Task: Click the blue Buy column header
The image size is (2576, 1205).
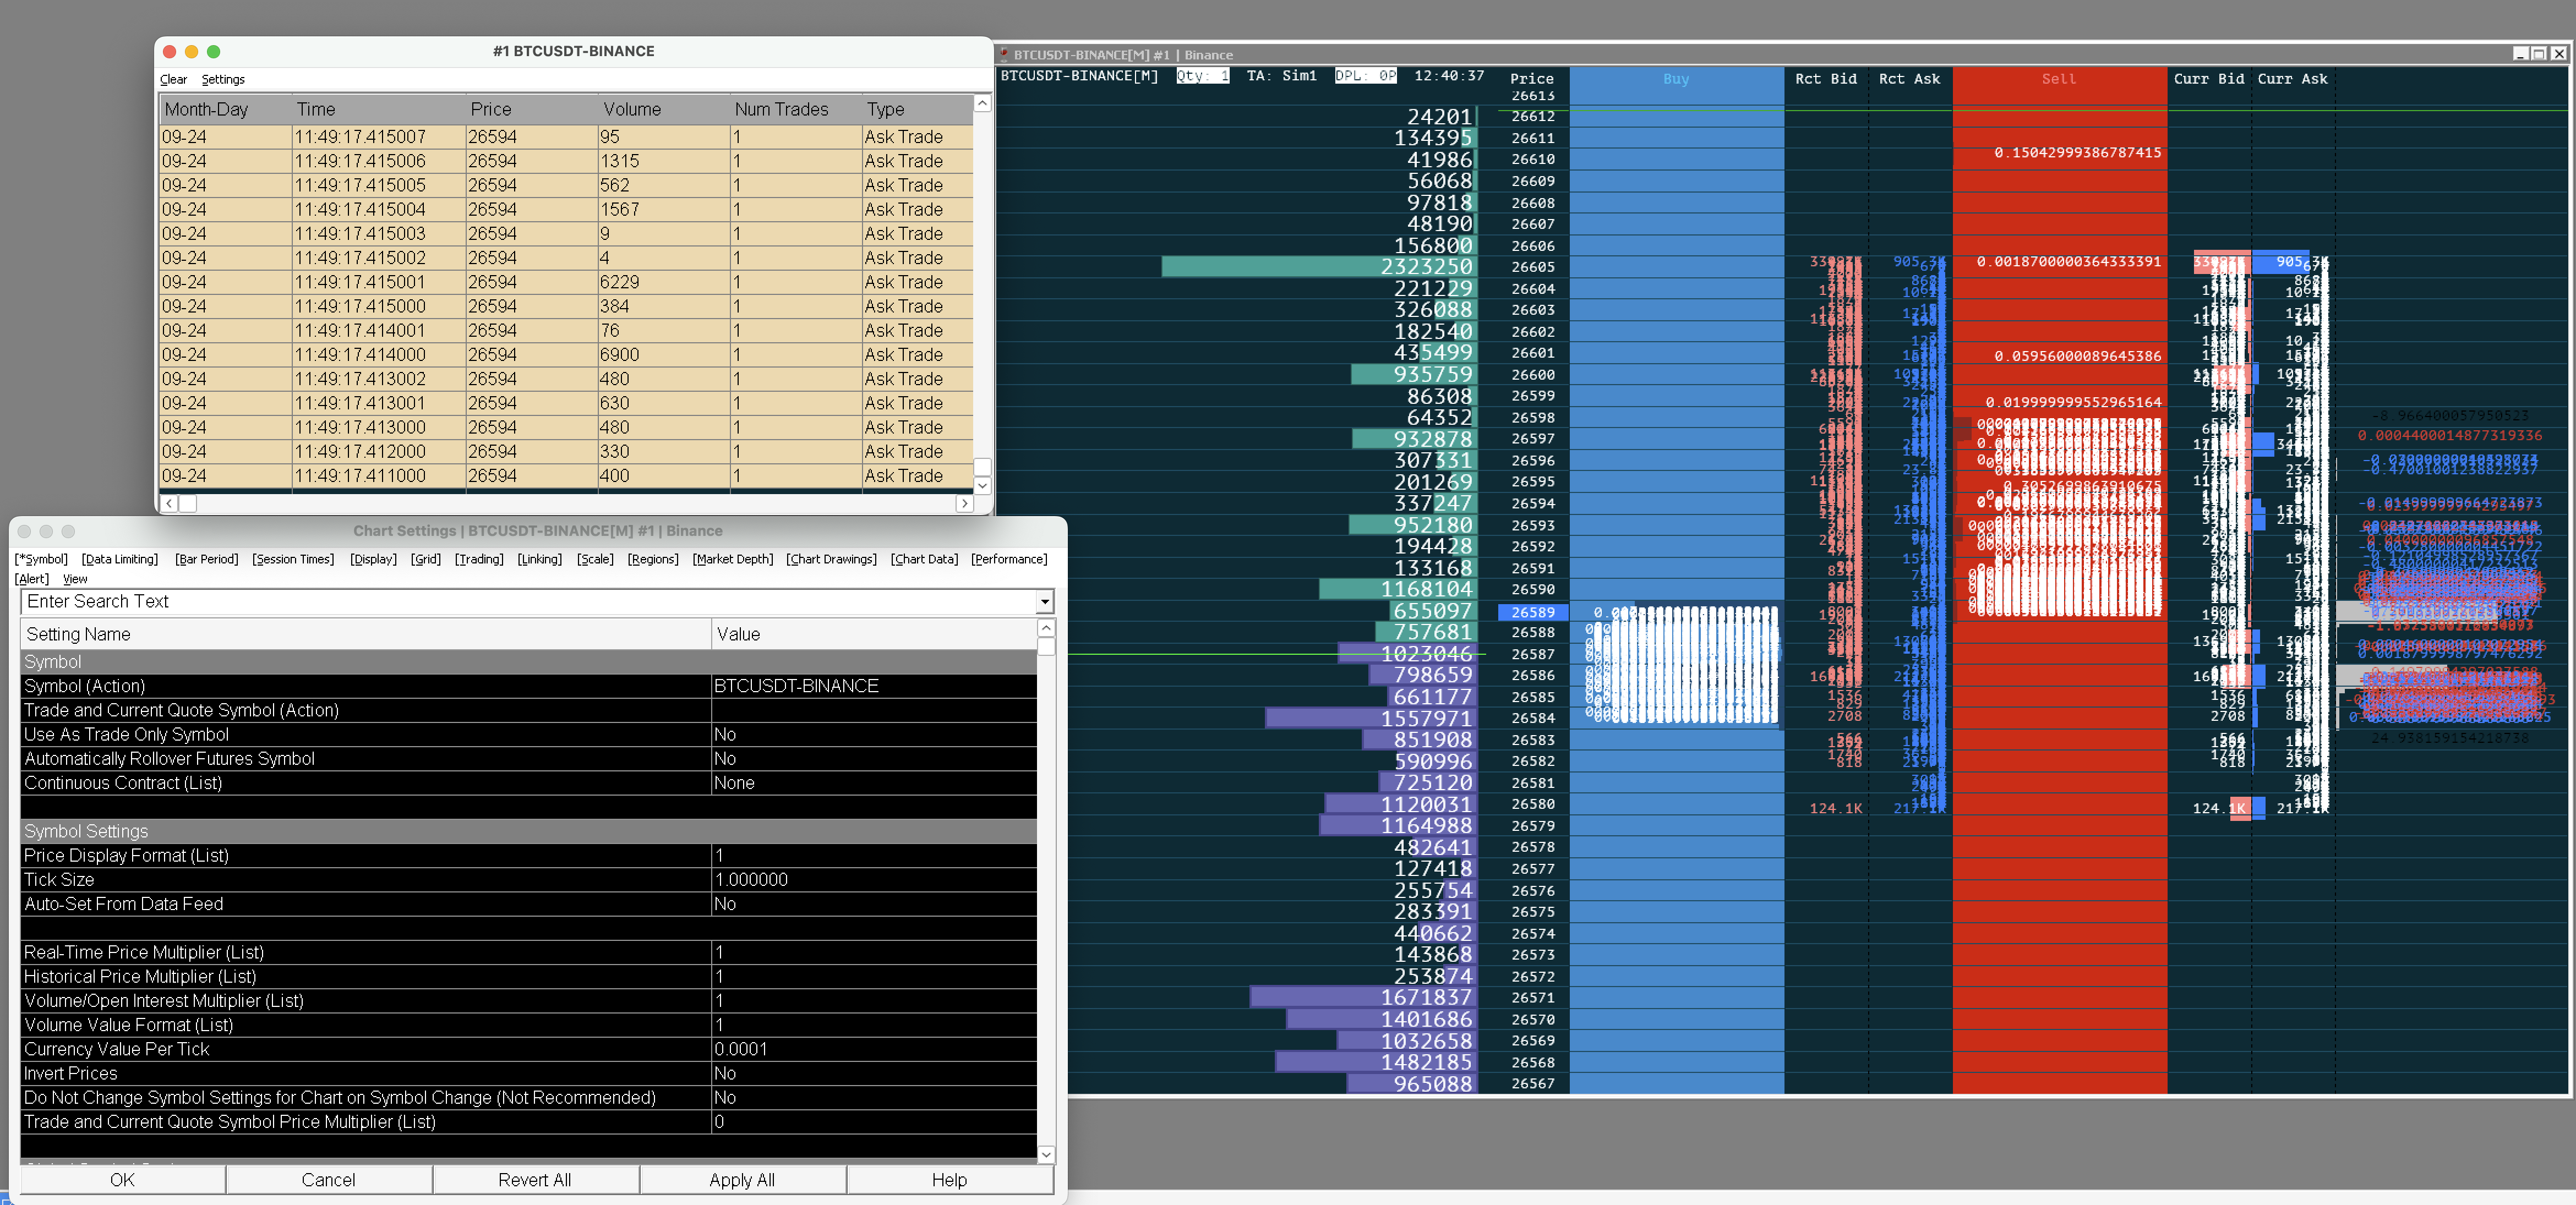Action: (1676, 80)
